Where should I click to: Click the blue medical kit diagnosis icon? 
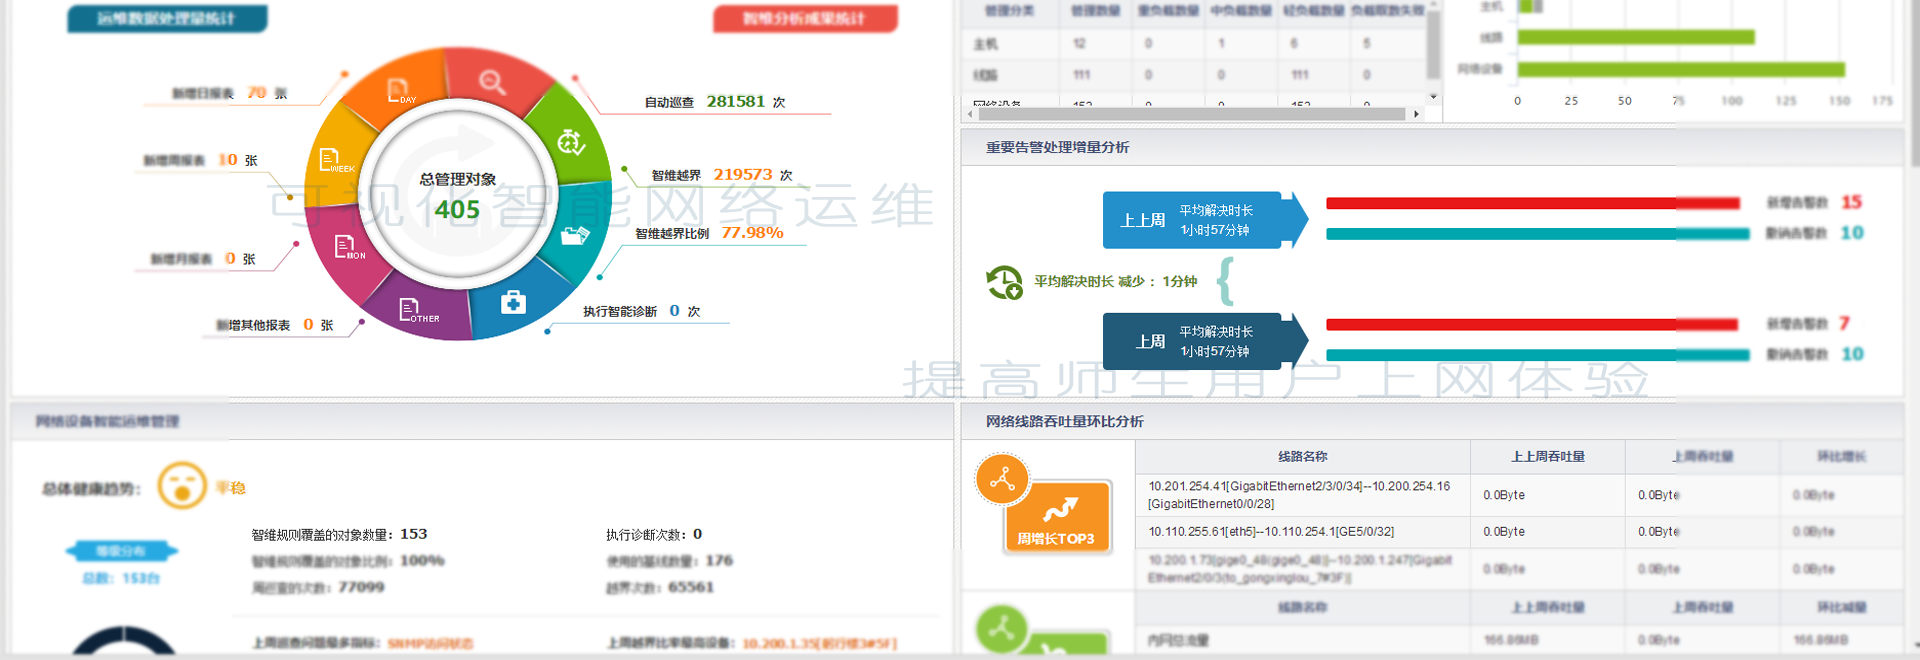pyautogui.click(x=513, y=301)
